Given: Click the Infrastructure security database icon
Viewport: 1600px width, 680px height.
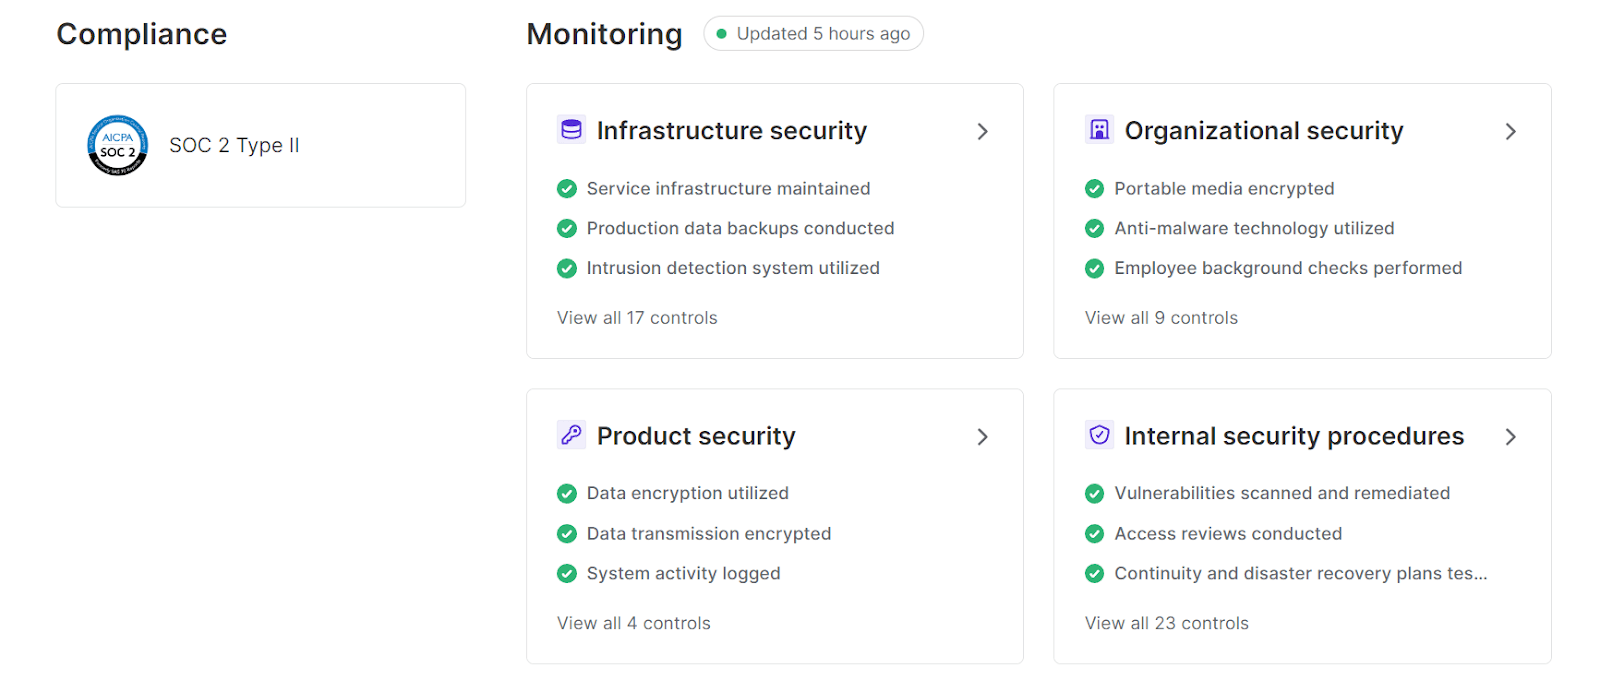Looking at the screenshot, I should click(571, 130).
